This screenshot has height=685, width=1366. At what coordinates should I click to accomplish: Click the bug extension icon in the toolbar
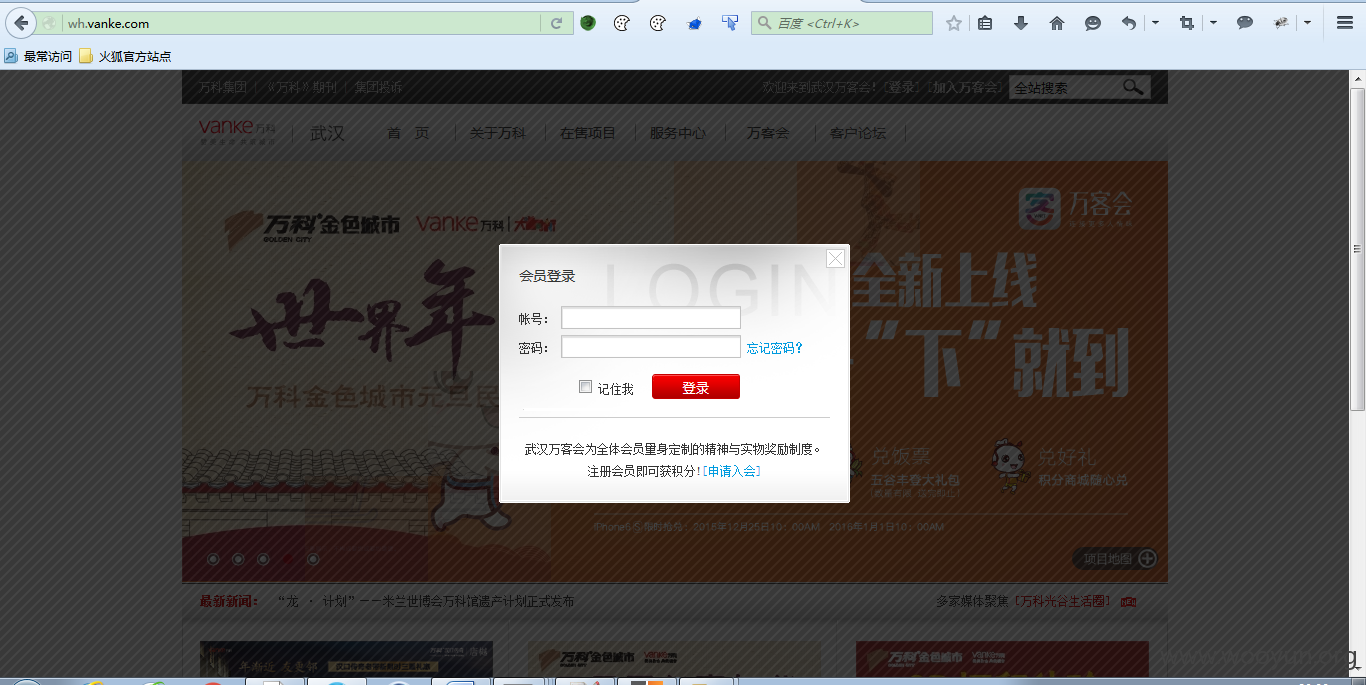pyautogui.click(x=1281, y=23)
